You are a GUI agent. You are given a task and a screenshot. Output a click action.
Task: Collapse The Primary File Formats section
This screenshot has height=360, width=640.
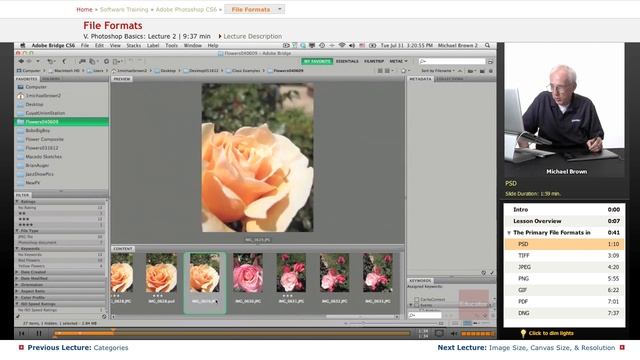click(509, 233)
